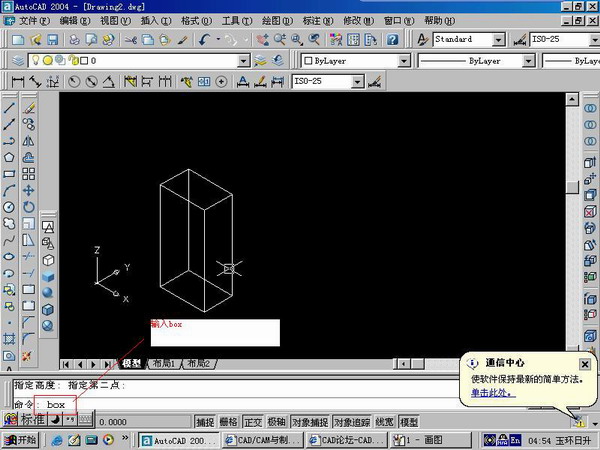Image resolution: width=600 pixels, height=450 pixels.
Task: Expand the Standard text style dropdown
Action: 497,39
